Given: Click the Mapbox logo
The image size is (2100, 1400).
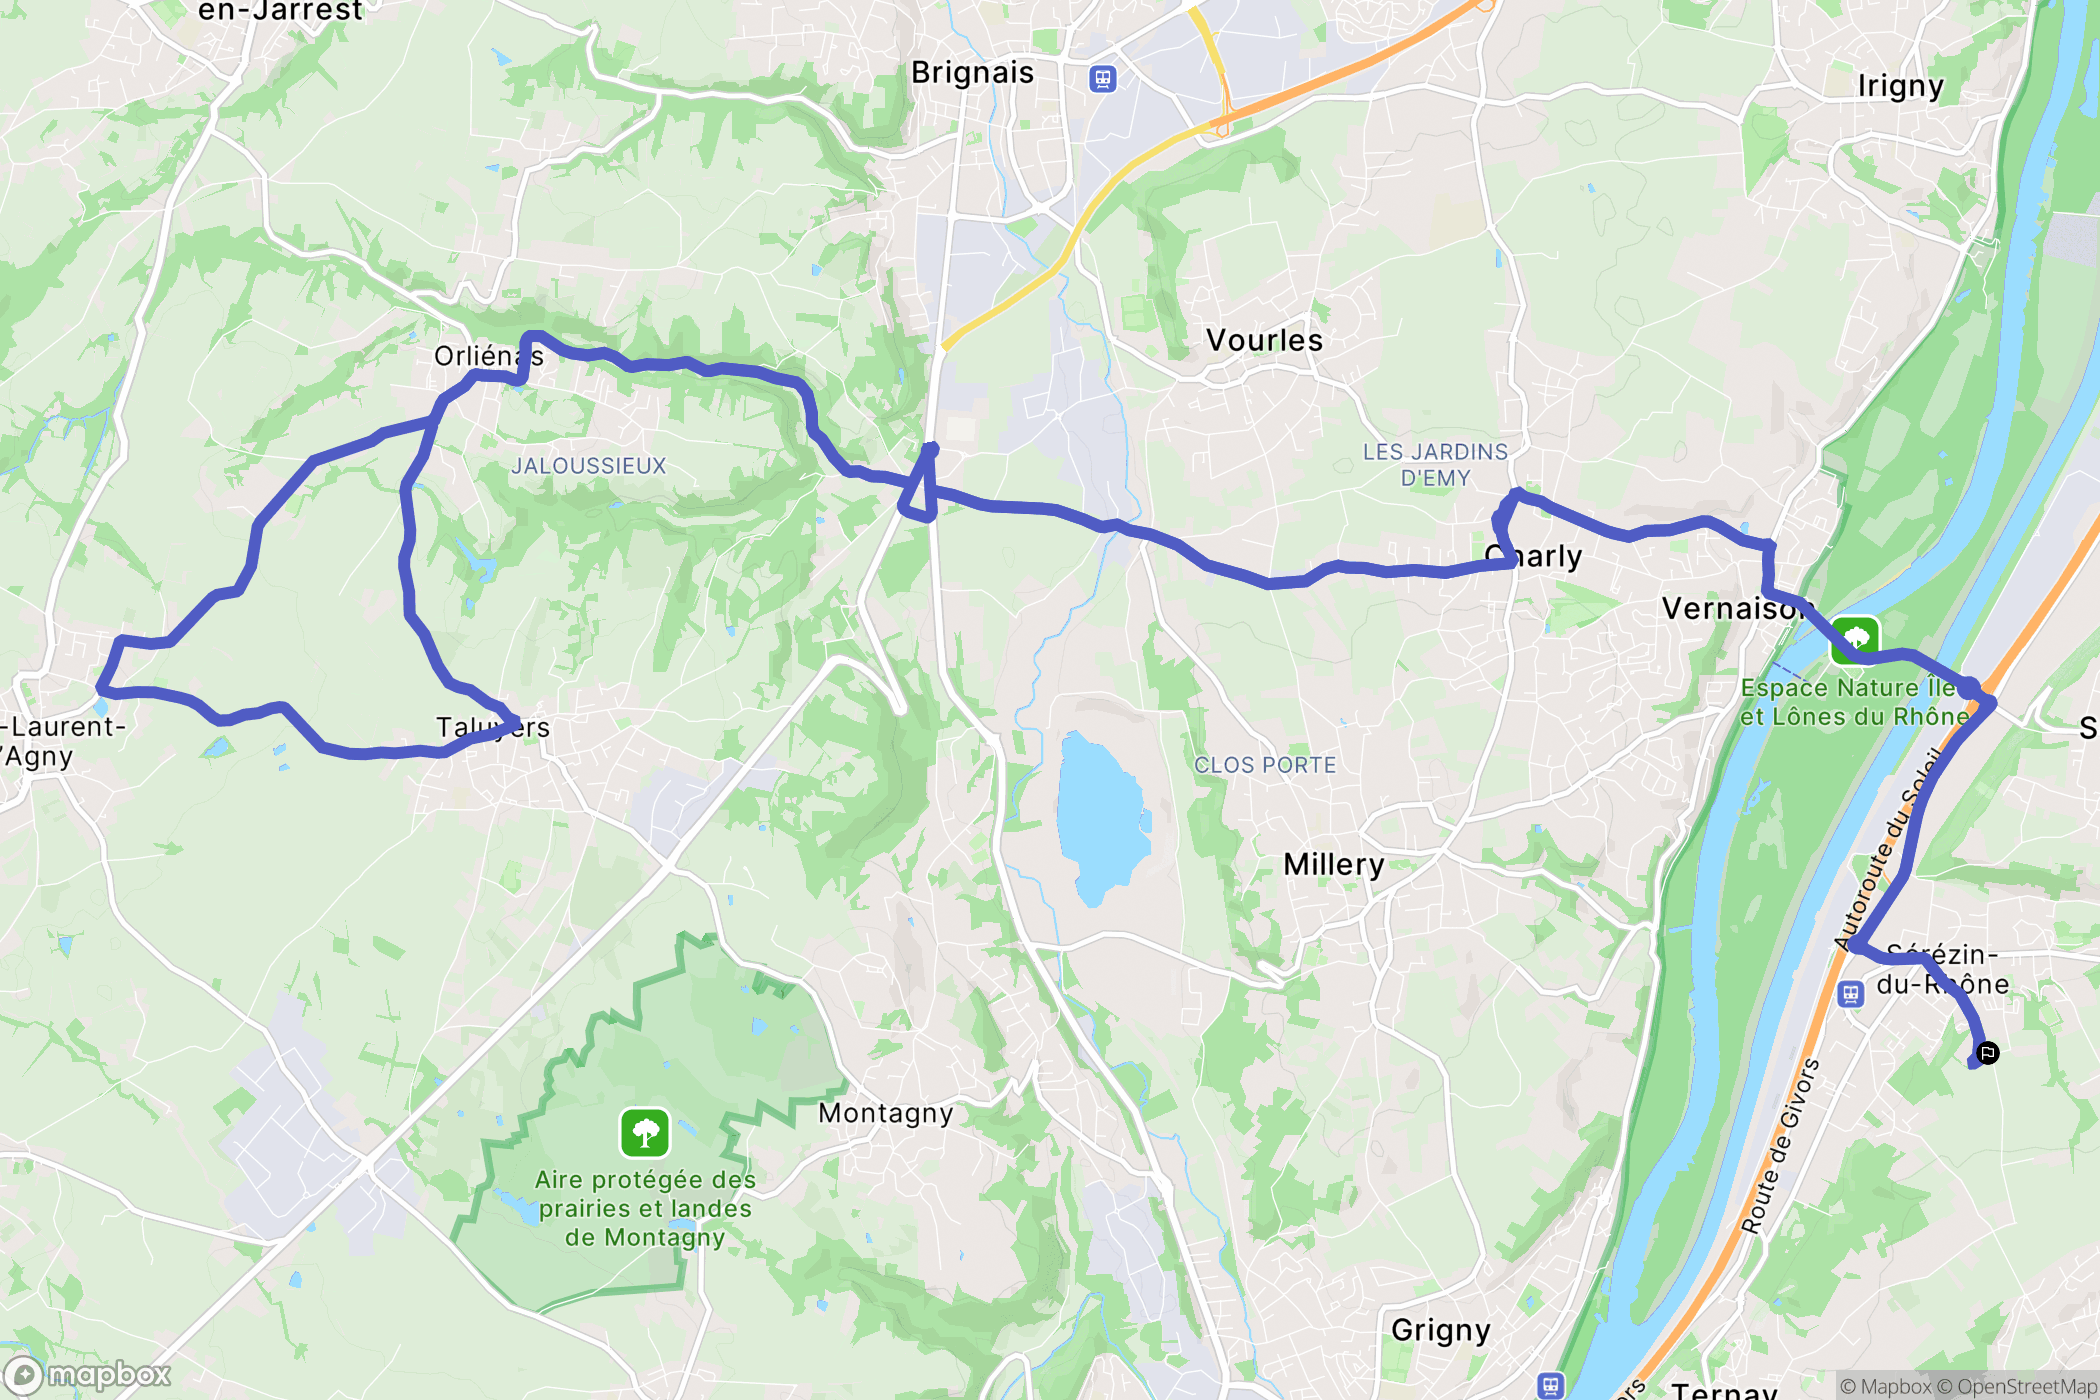Looking at the screenshot, I should pyautogui.click(x=87, y=1376).
